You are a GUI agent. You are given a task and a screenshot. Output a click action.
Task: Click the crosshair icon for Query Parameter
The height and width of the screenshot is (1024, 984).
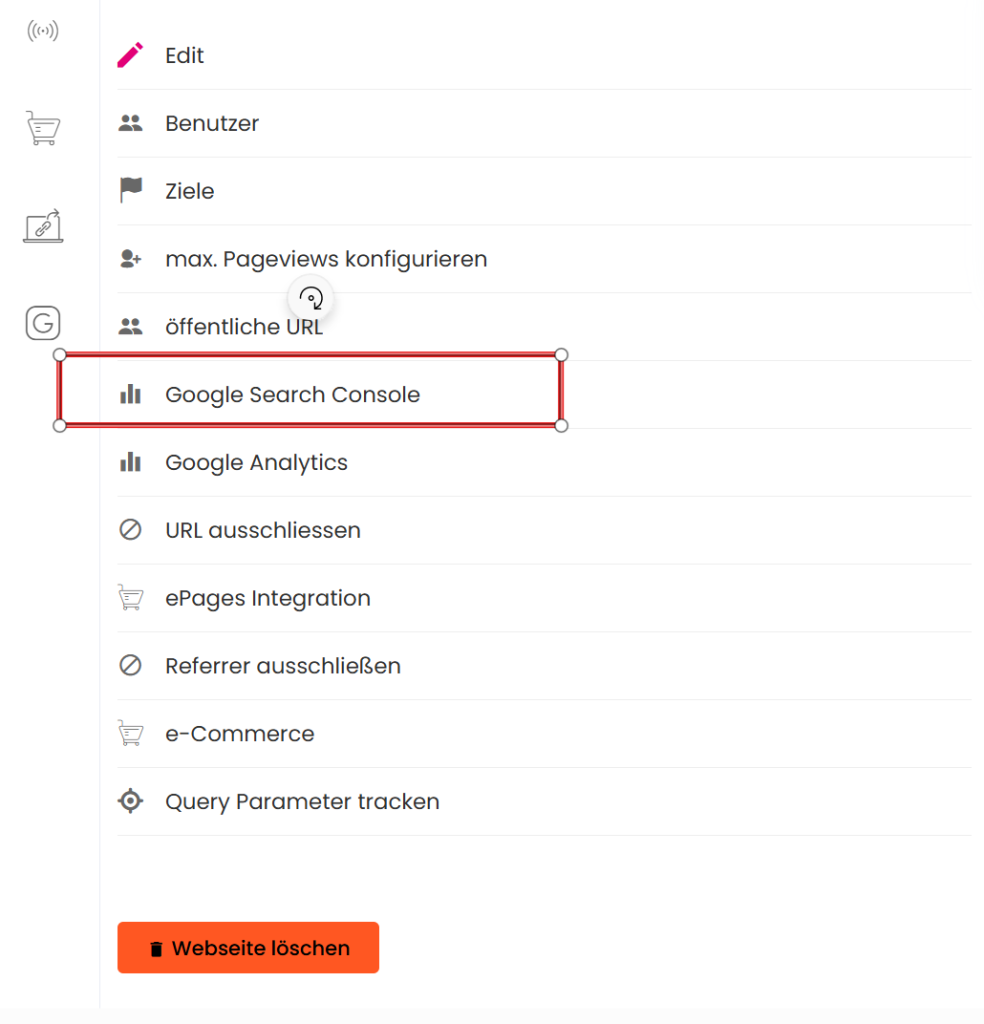click(130, 801)
